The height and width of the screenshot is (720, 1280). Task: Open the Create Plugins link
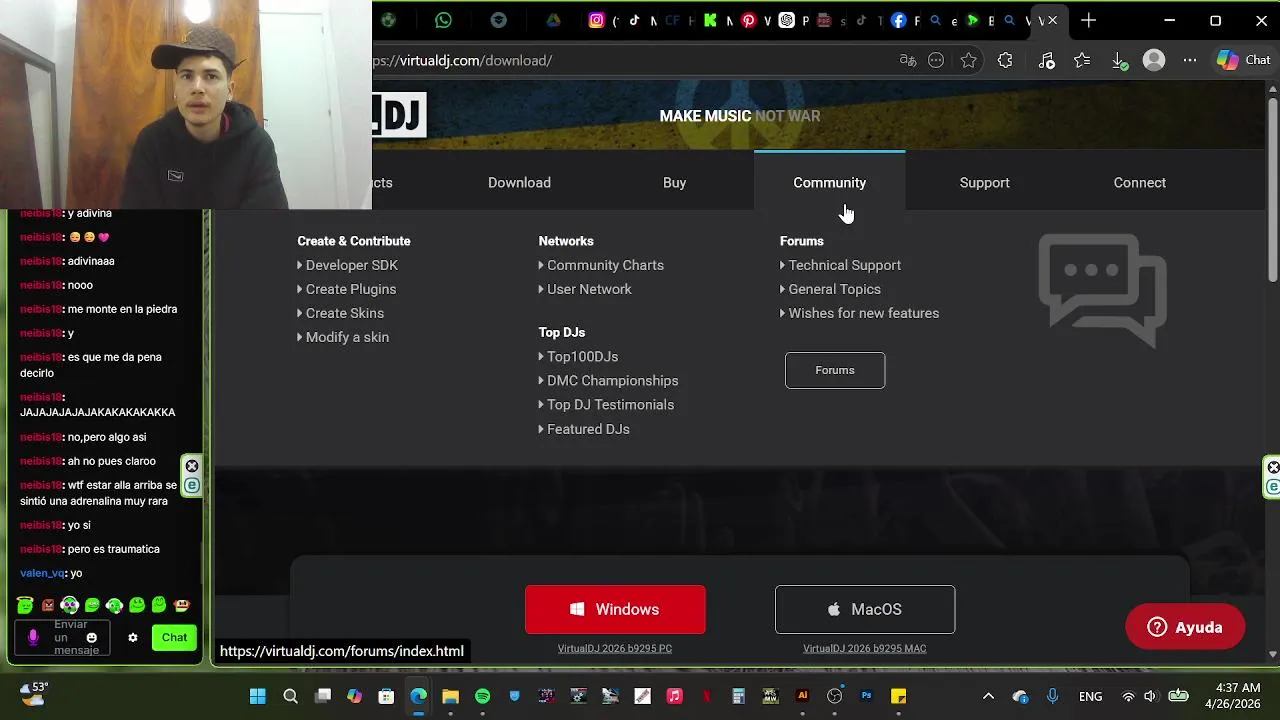pyautogui.click(x=350, y=289)
